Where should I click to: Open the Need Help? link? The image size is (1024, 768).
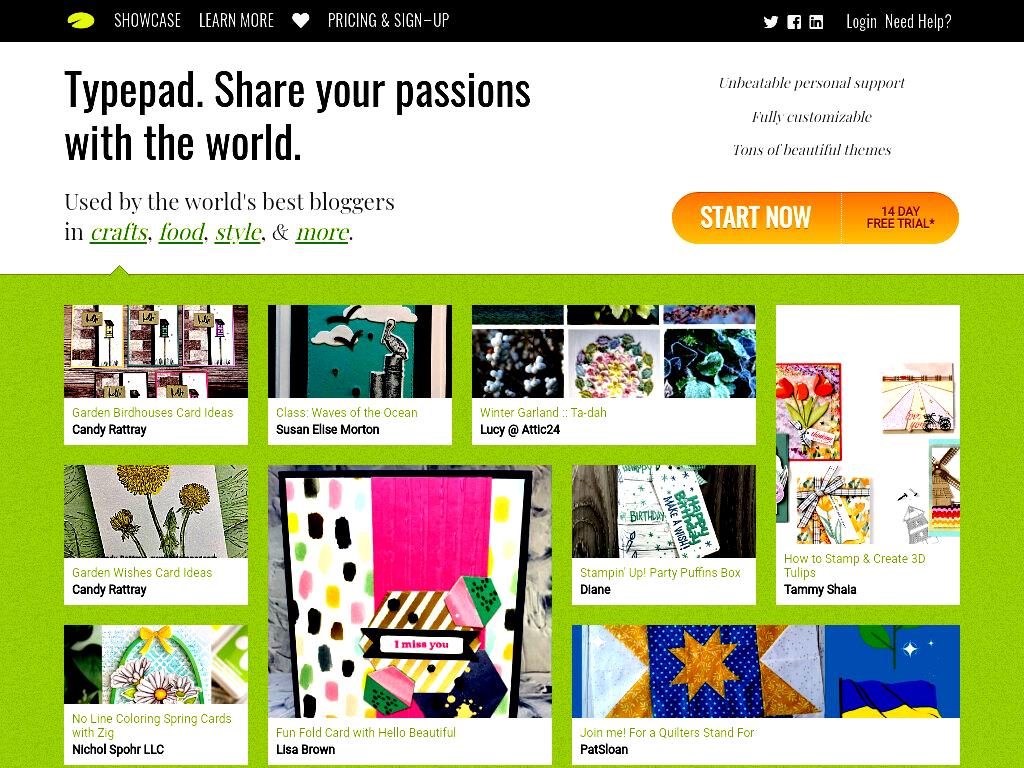[x=918, y=22]
